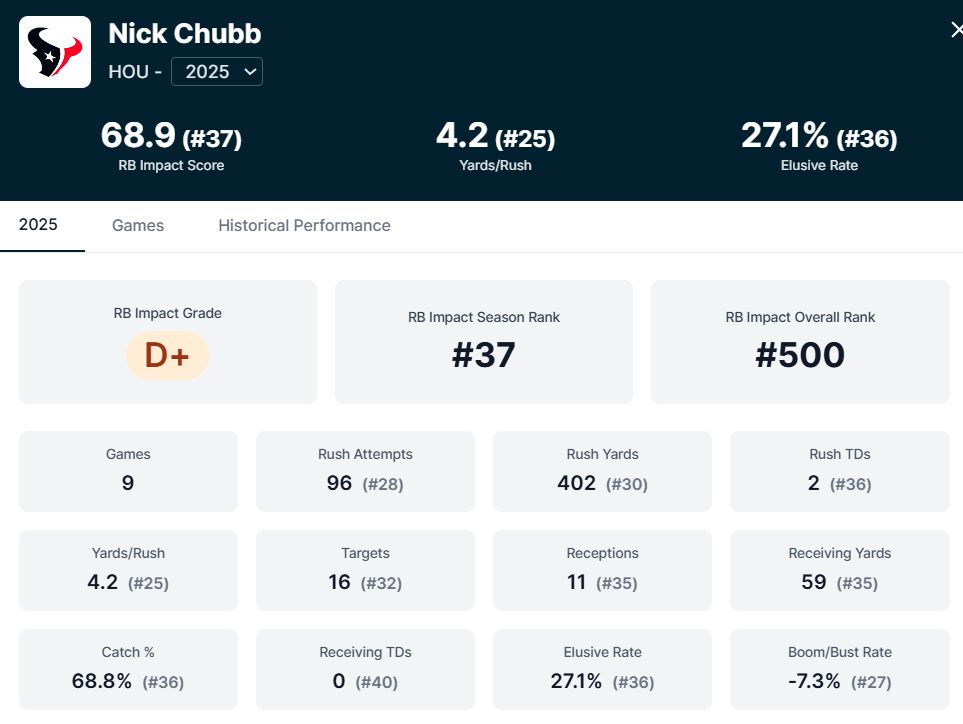This screenshot has height=724, width=963.
Task: Close the Nick Chubb player panel
Action: click(956, 30)
